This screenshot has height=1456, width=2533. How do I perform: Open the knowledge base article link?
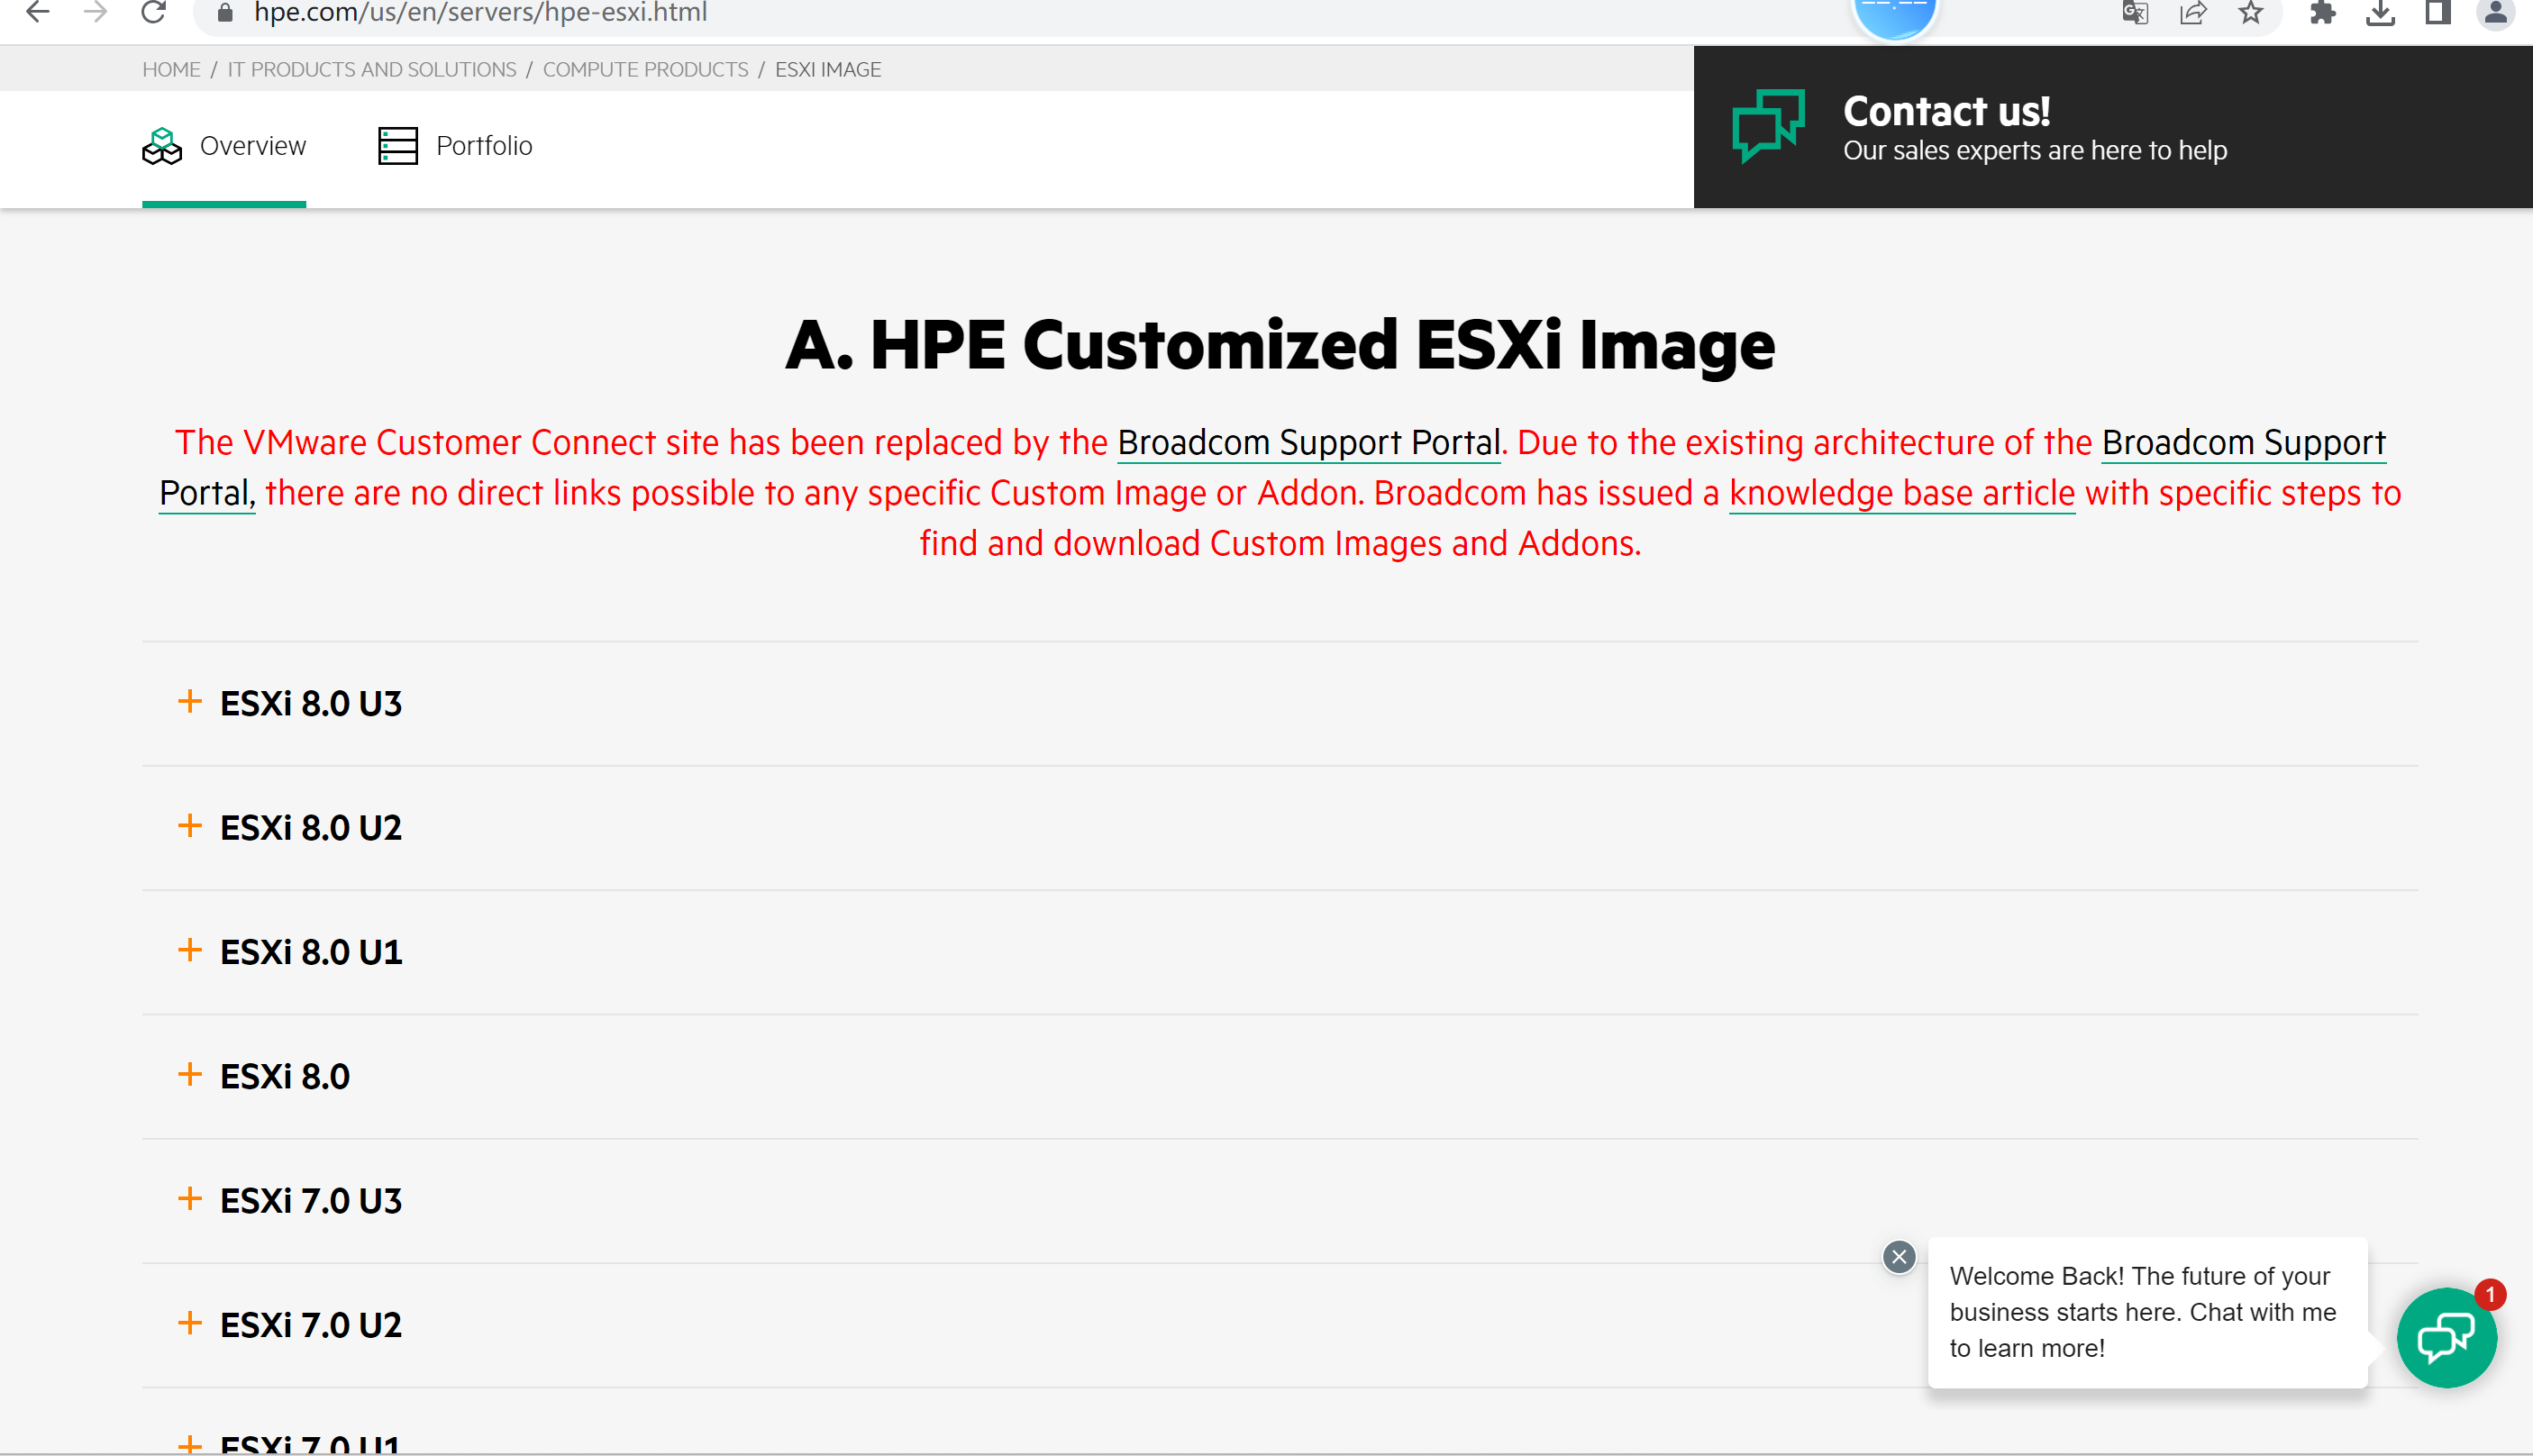[1902, 493]
